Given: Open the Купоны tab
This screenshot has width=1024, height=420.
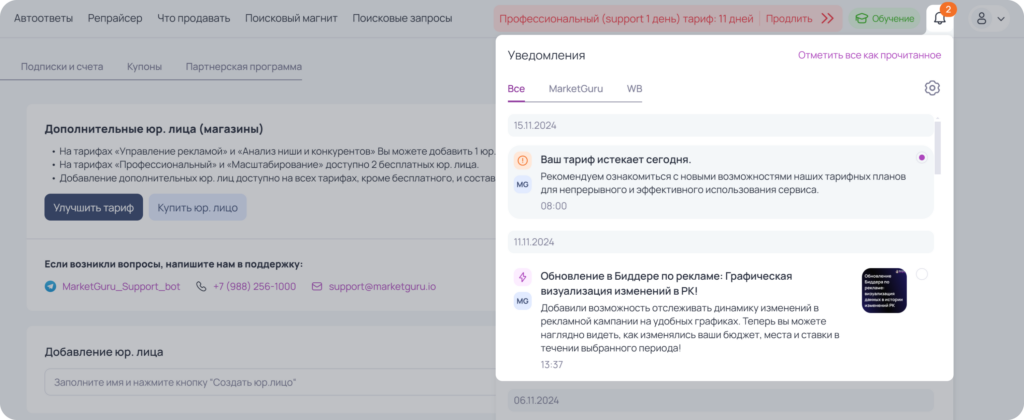Looking at the screenshot, I should [x=144, y=67].
